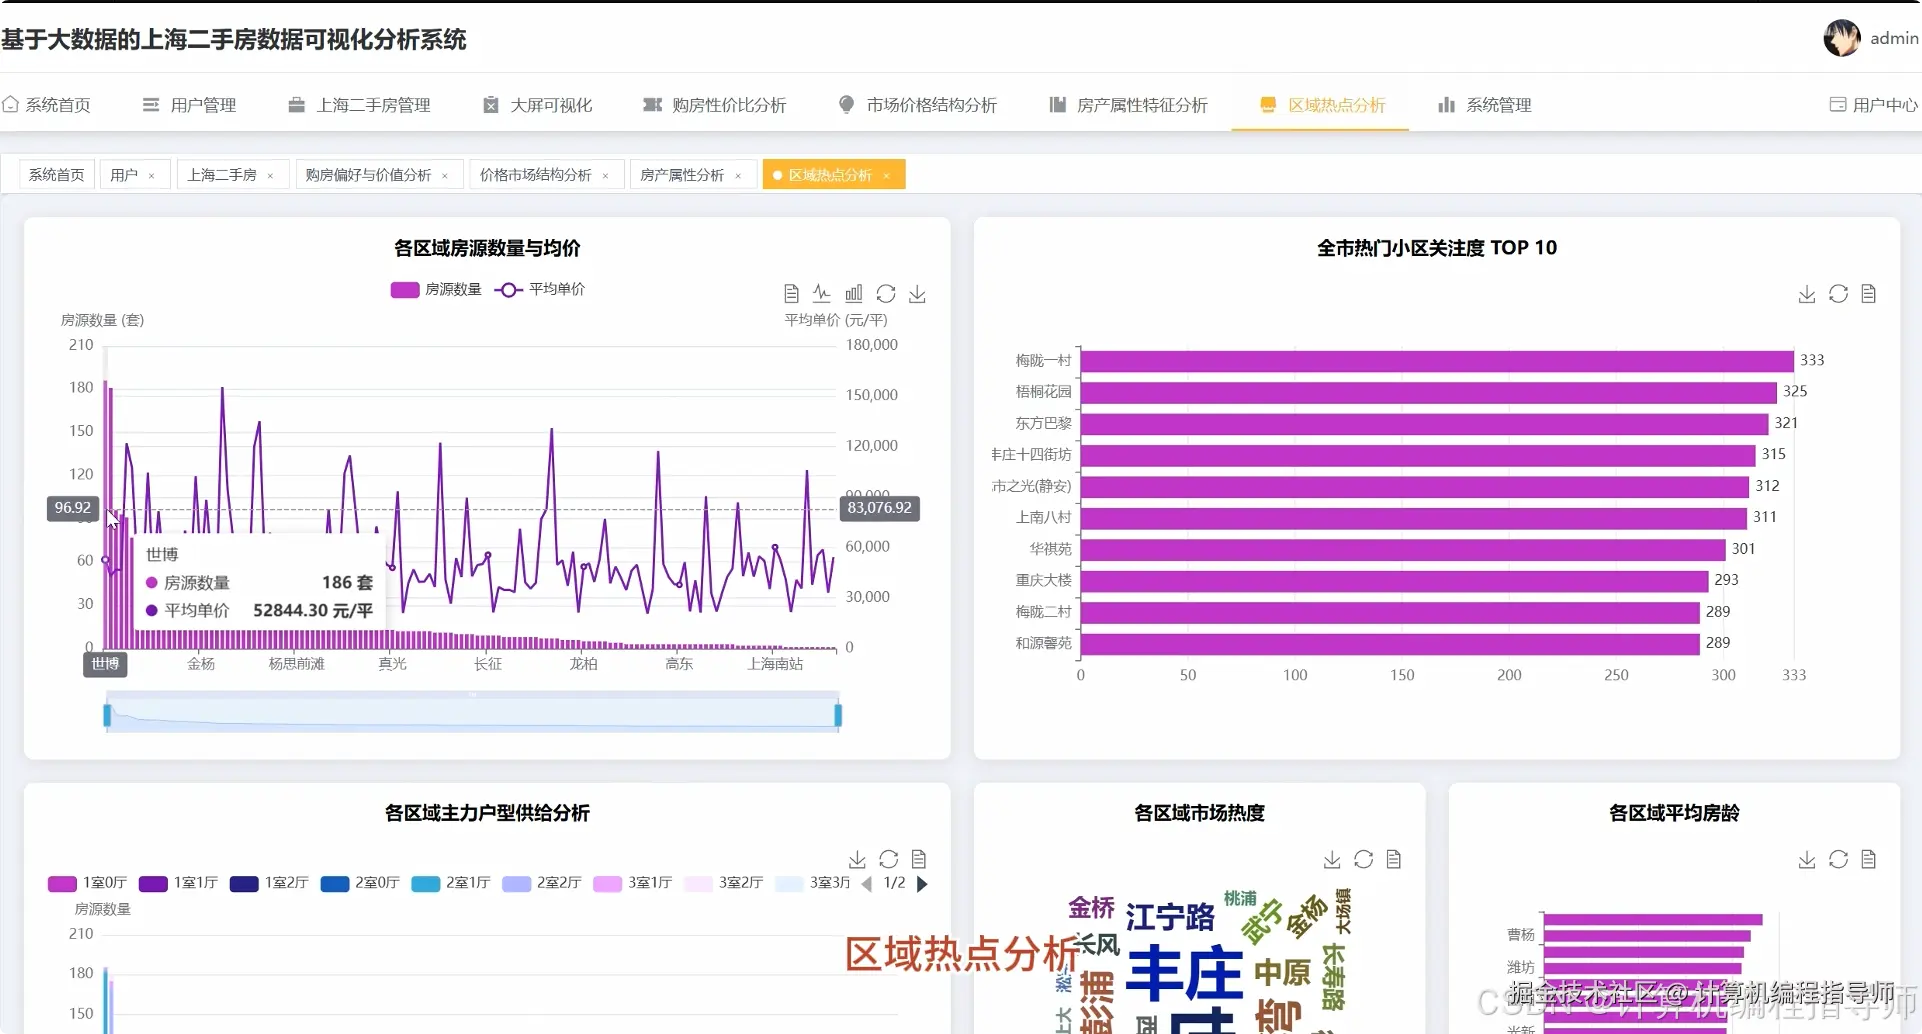The image size is (1922, 1034).
Task: Open 房产属性特征分析 menu
Action: 1129,105
